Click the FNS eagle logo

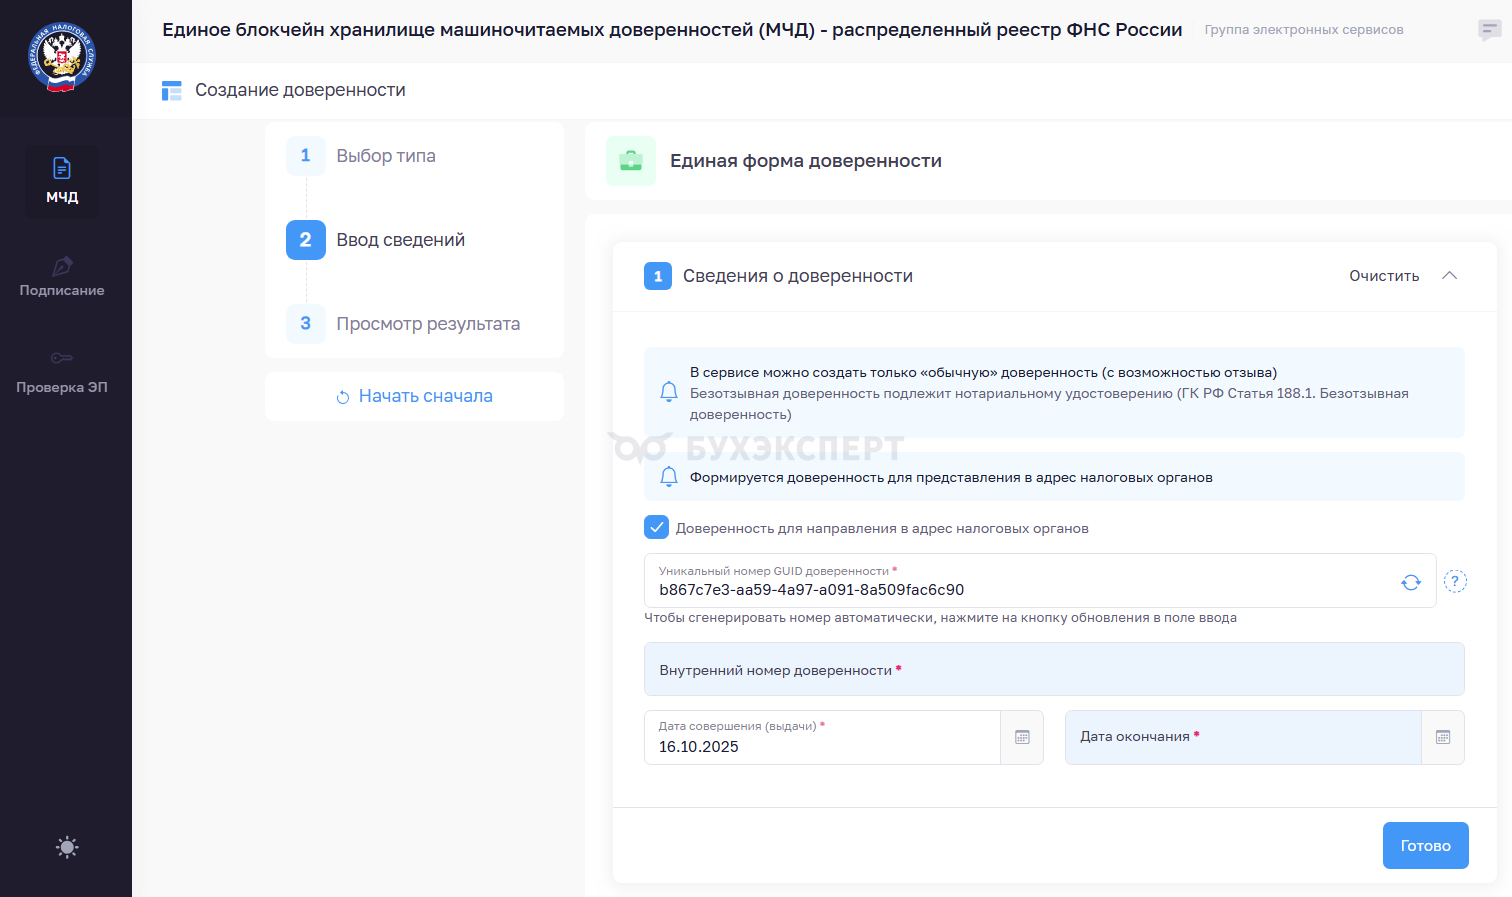[62, 58]
